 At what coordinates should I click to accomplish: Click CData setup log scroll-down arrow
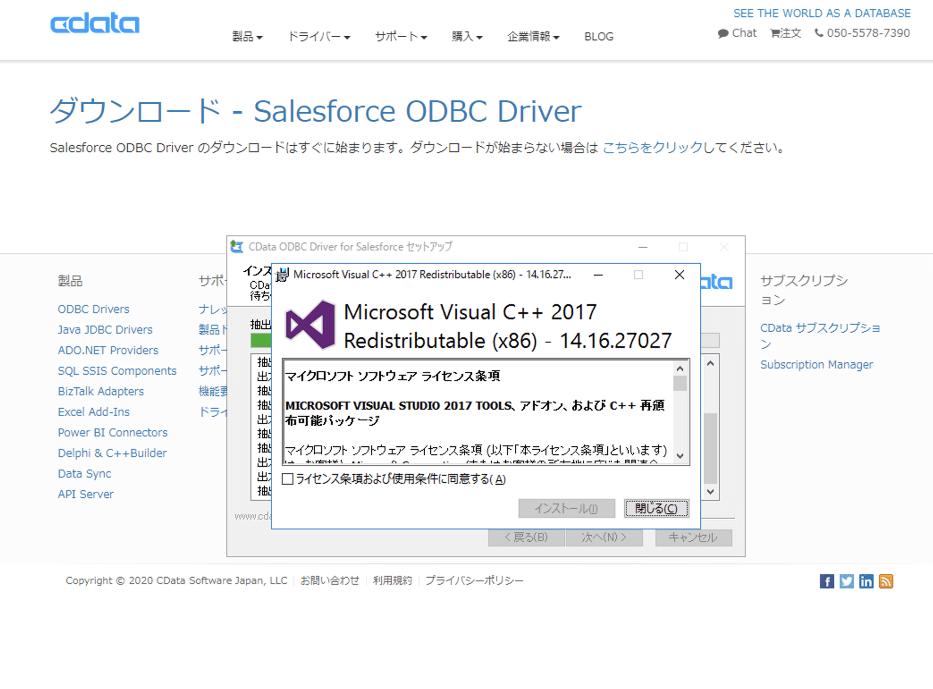tap(710, 492)
